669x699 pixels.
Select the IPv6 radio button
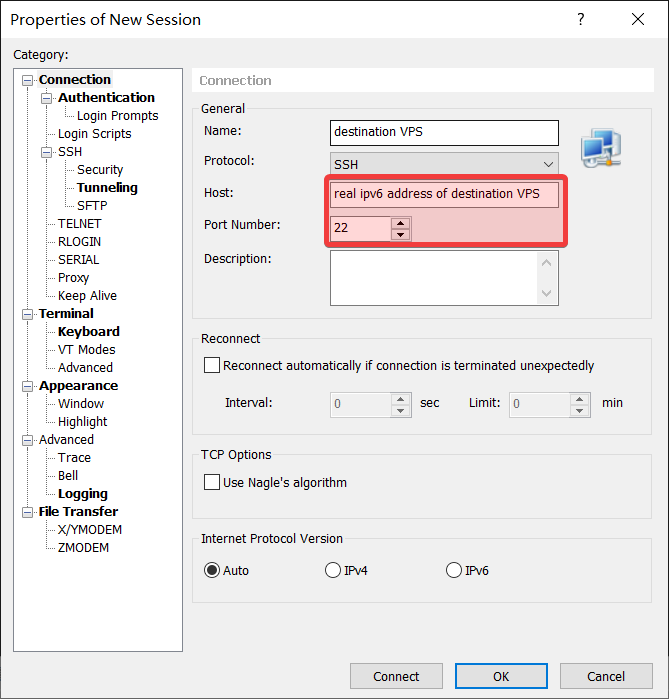click(454, 570)
